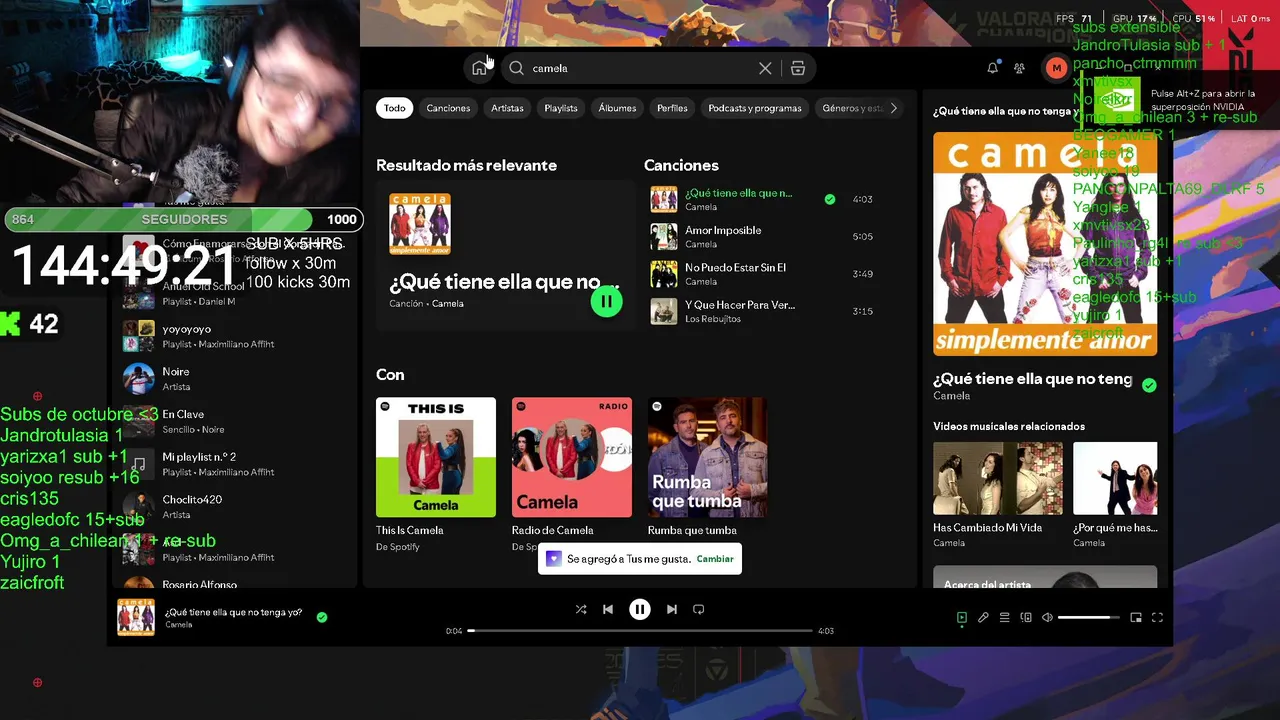Open the 'Has Cambiado Mi Vida' music video
Viewport: 1280px width, 720px height.
point(998,495)
